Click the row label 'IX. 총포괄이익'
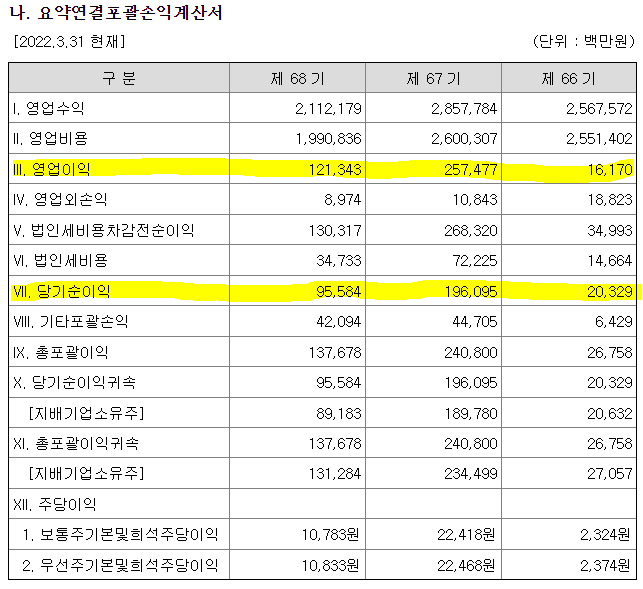643x589 pixels. (61, 352)
